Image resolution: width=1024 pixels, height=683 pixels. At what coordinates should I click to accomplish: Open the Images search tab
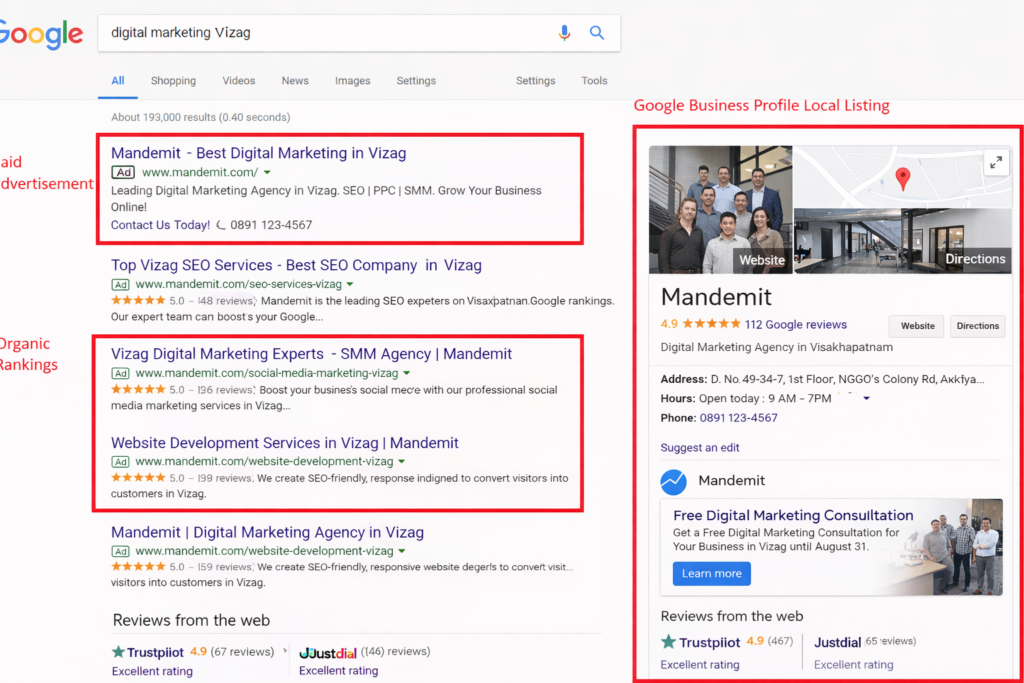(x=352, y=81)
